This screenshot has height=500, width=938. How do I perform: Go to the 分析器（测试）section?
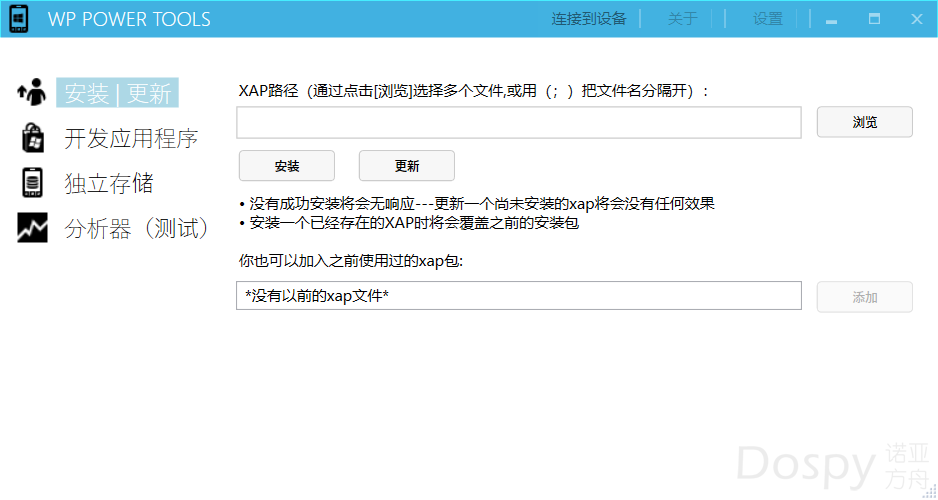137,229
